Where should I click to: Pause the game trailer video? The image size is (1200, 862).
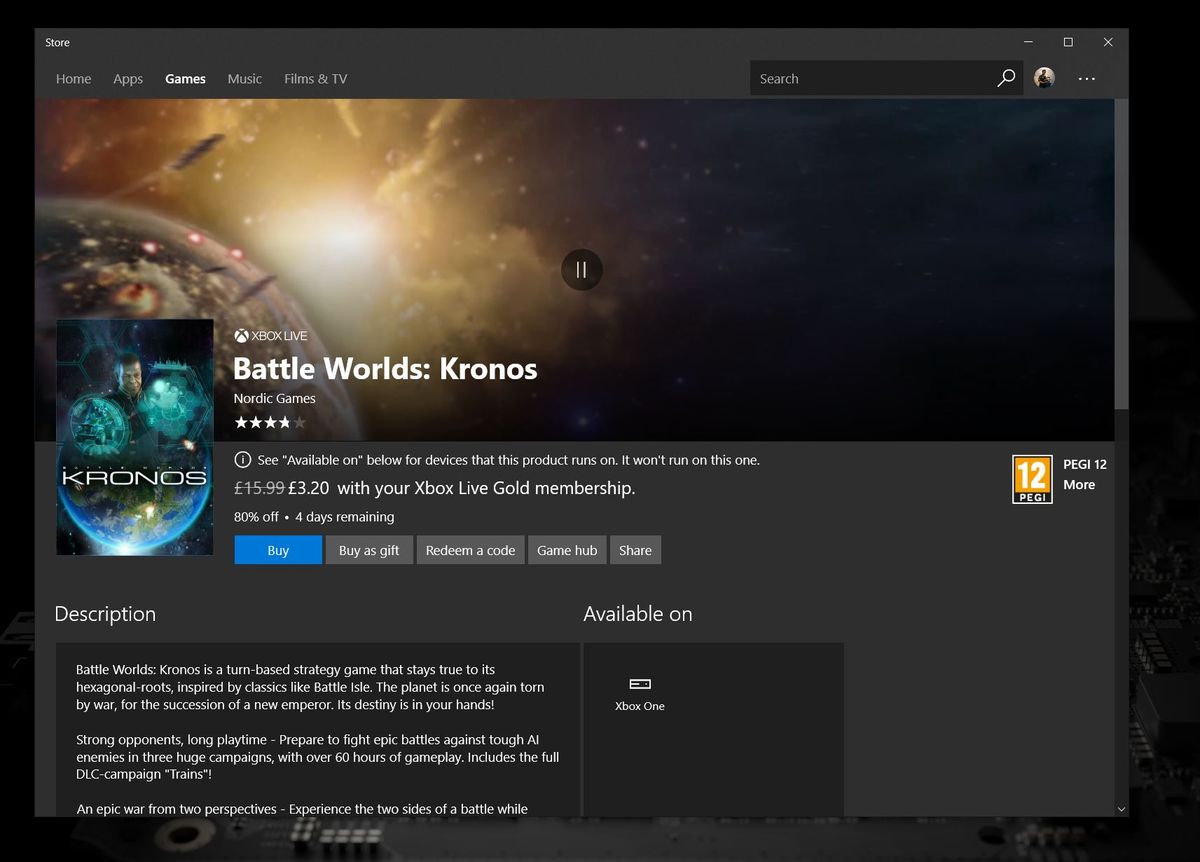tap(581, 269)
